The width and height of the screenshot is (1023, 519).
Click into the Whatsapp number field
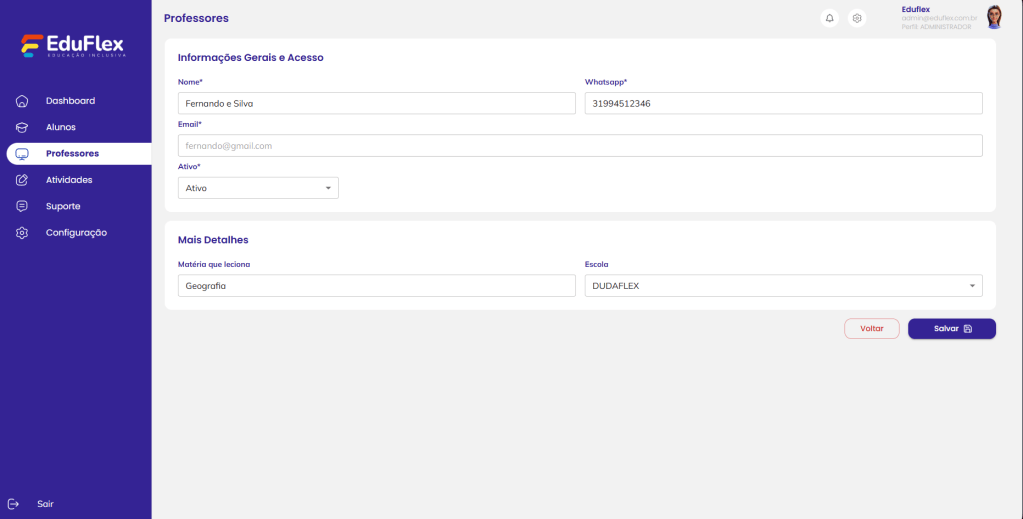(x=783, y=103)
